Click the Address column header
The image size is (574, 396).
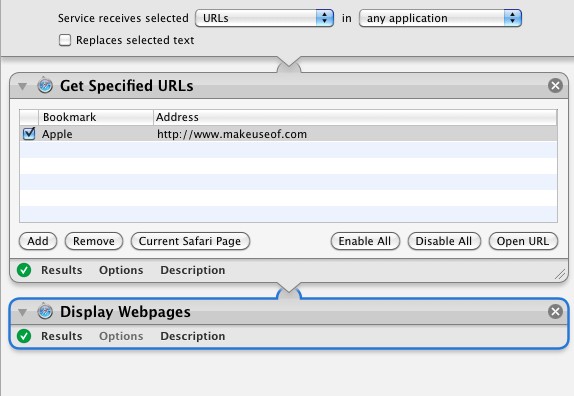(355, 117)
